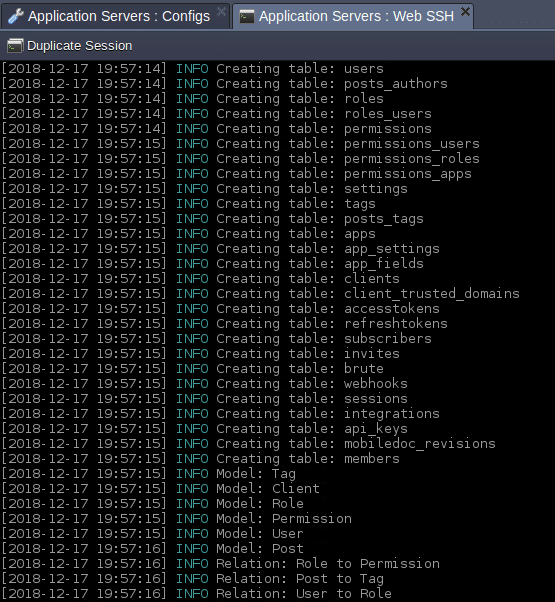555x602 pixels.
Task: Click the 'settings' table log line
Action: (205, 189)
